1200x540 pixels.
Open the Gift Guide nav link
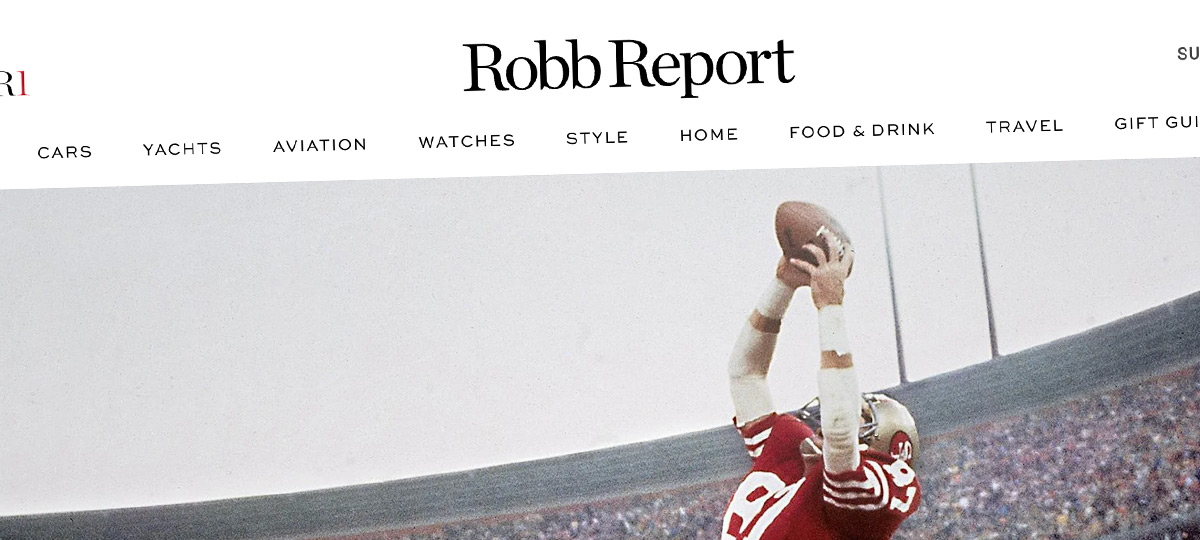pyautogui.click(x=1157, y=123)
